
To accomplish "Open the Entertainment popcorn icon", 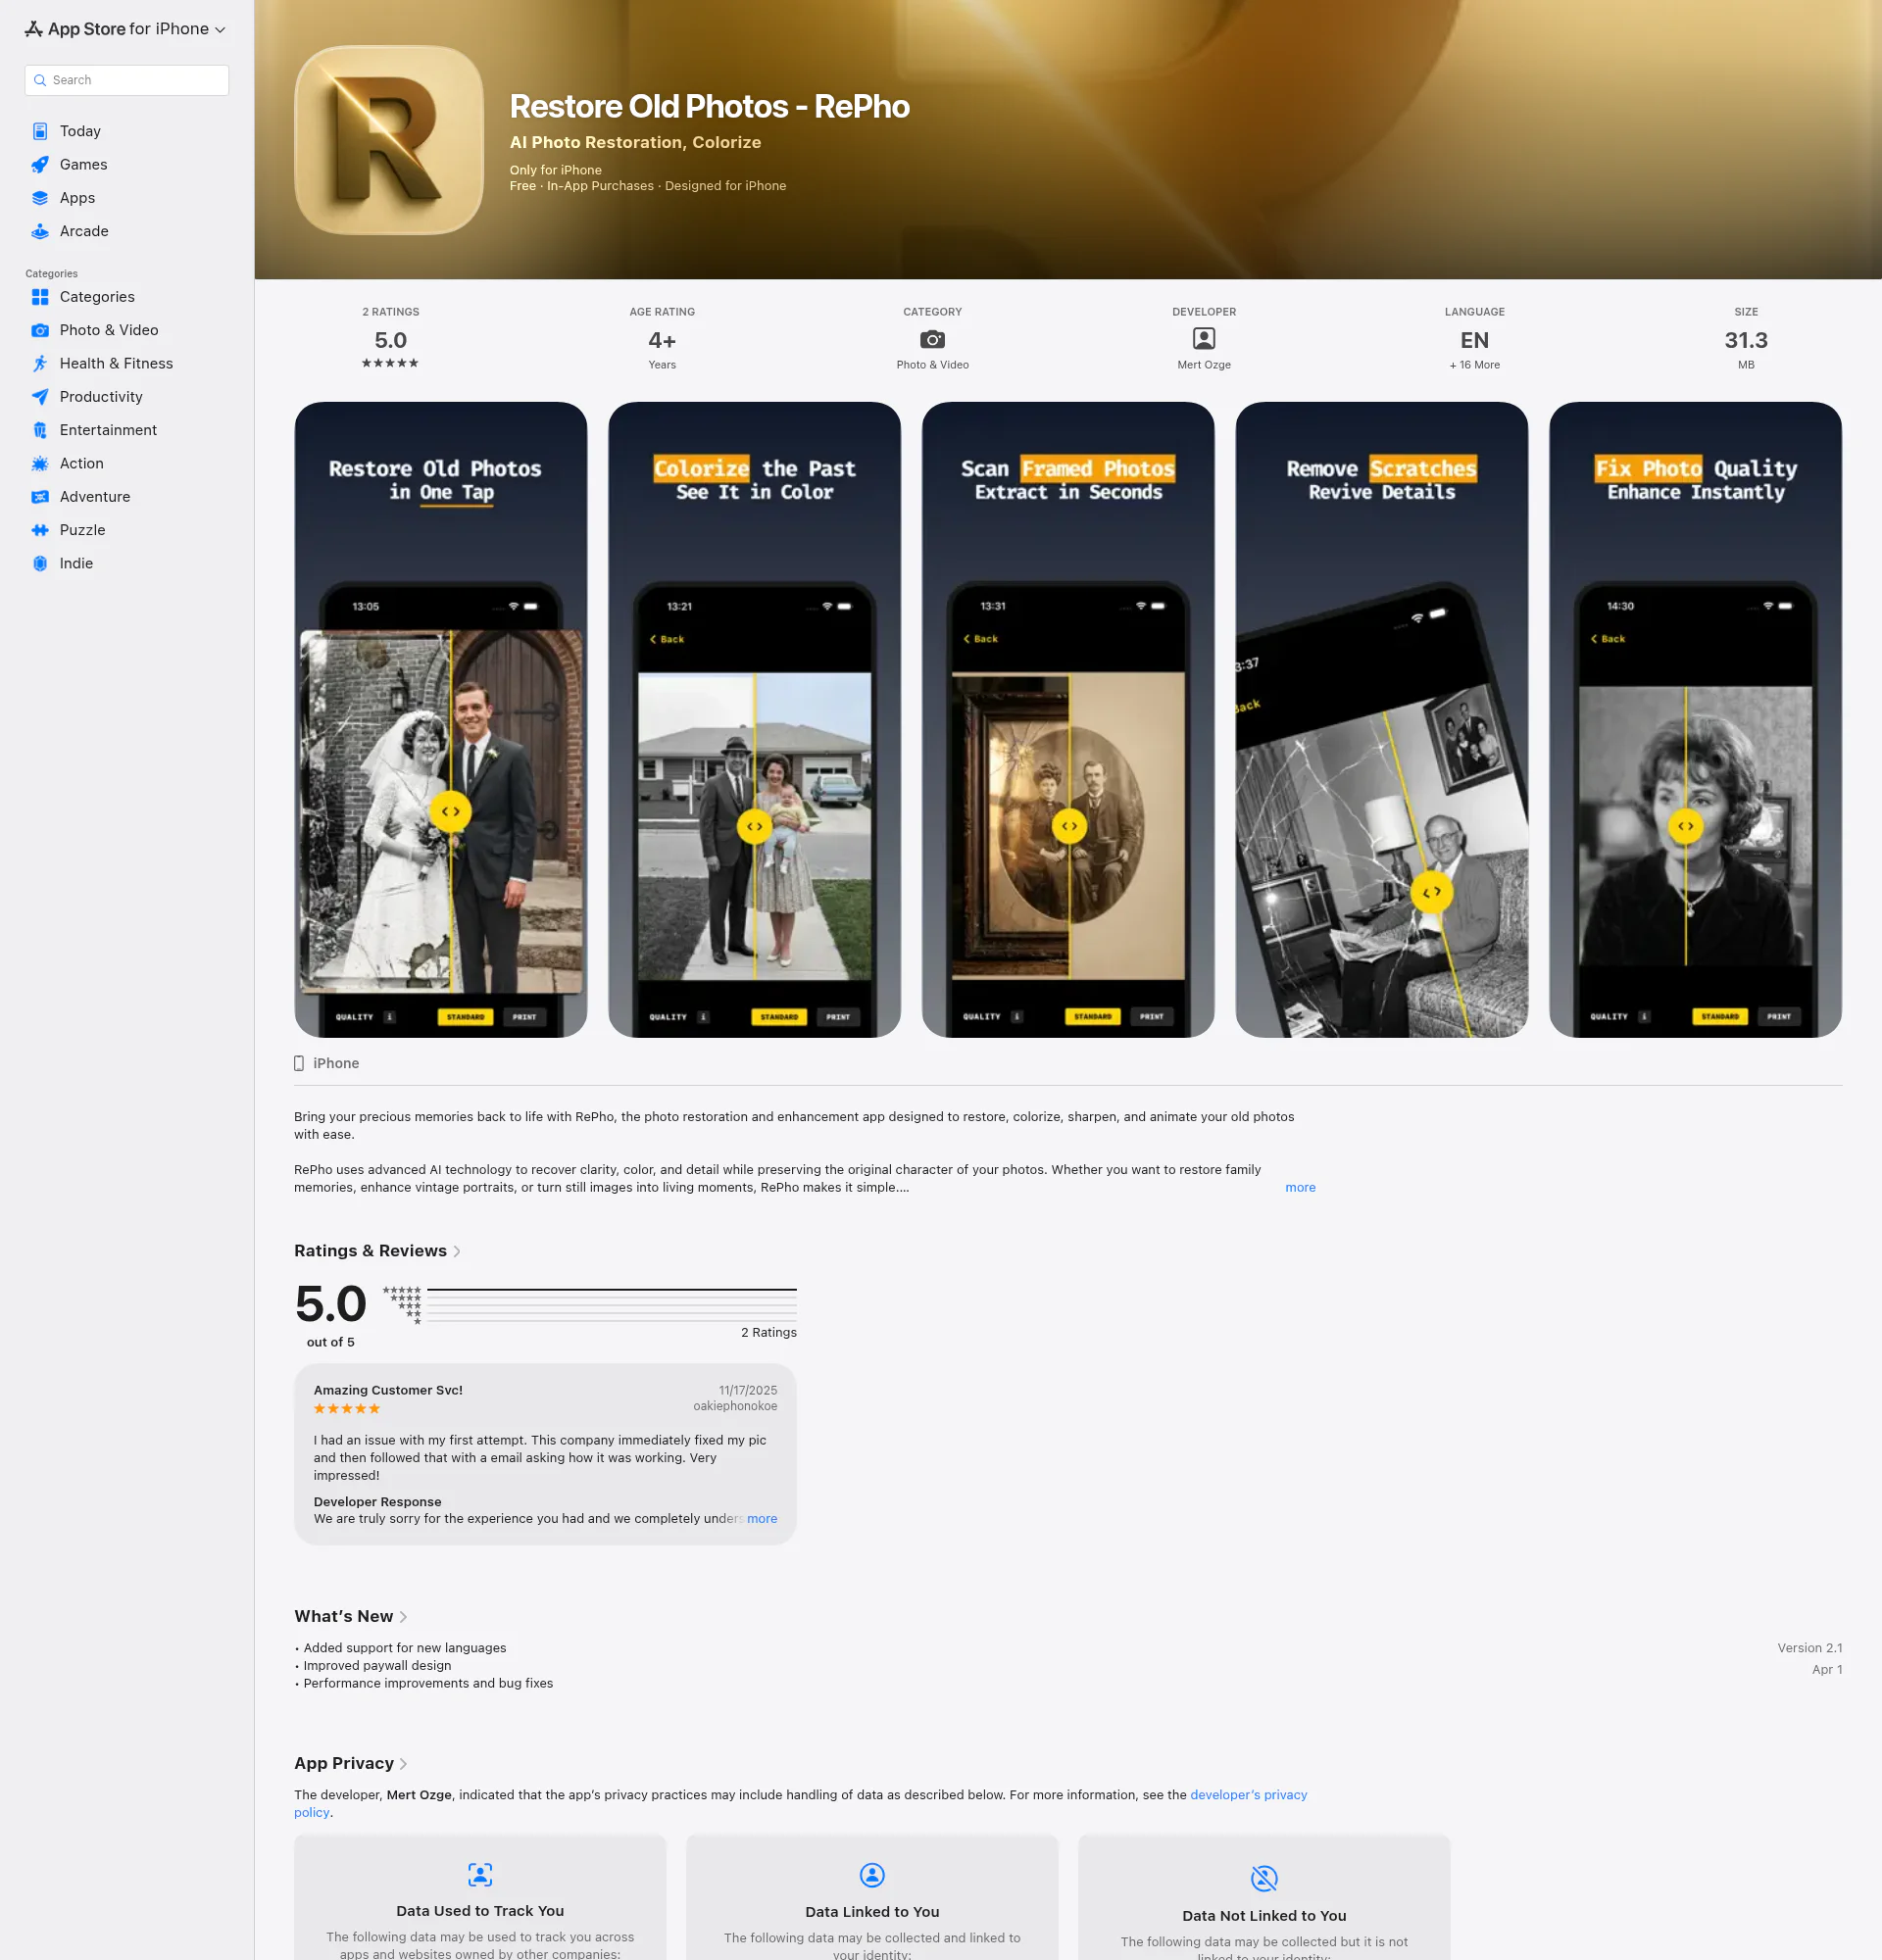I will coord(40,430).
